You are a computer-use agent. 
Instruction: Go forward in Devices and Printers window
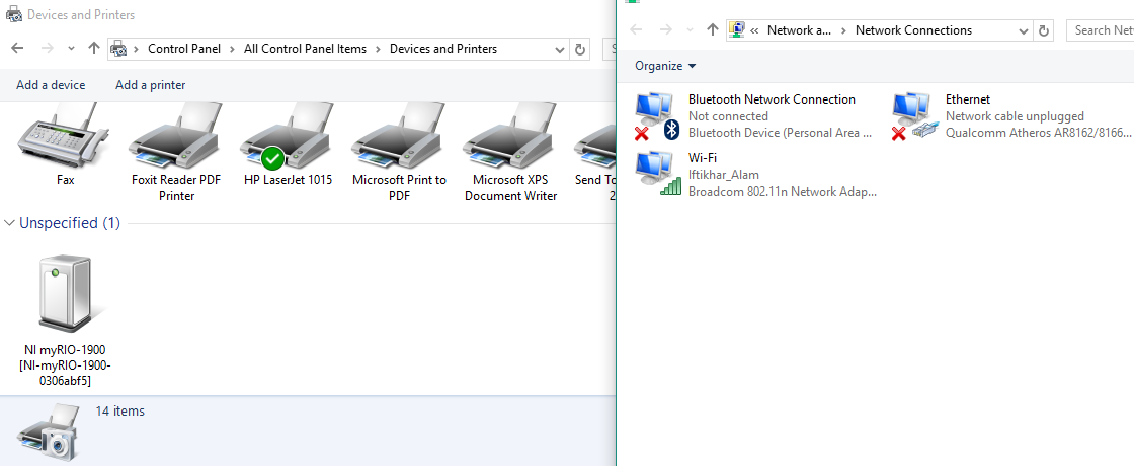(x=48, y=48)
